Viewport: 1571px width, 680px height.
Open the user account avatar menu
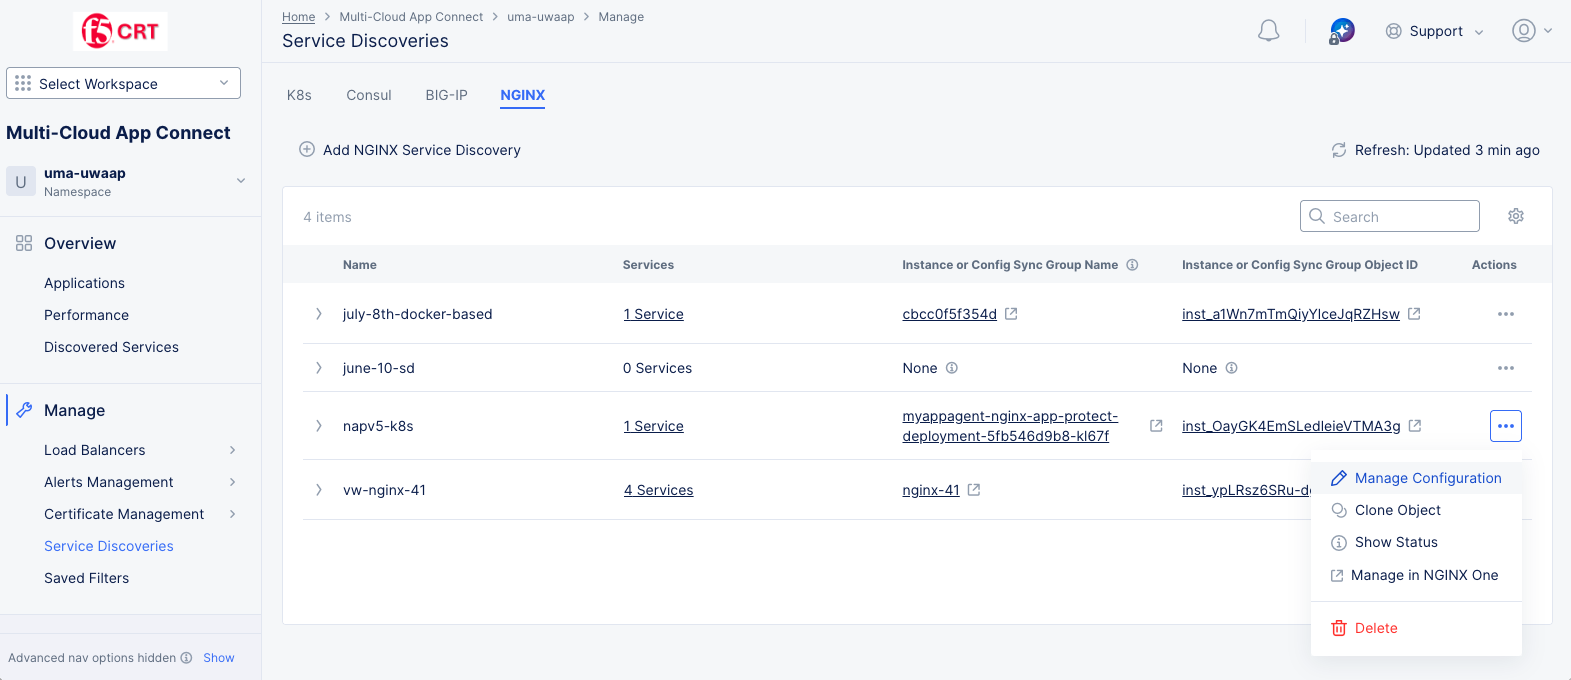[1523, 31]
